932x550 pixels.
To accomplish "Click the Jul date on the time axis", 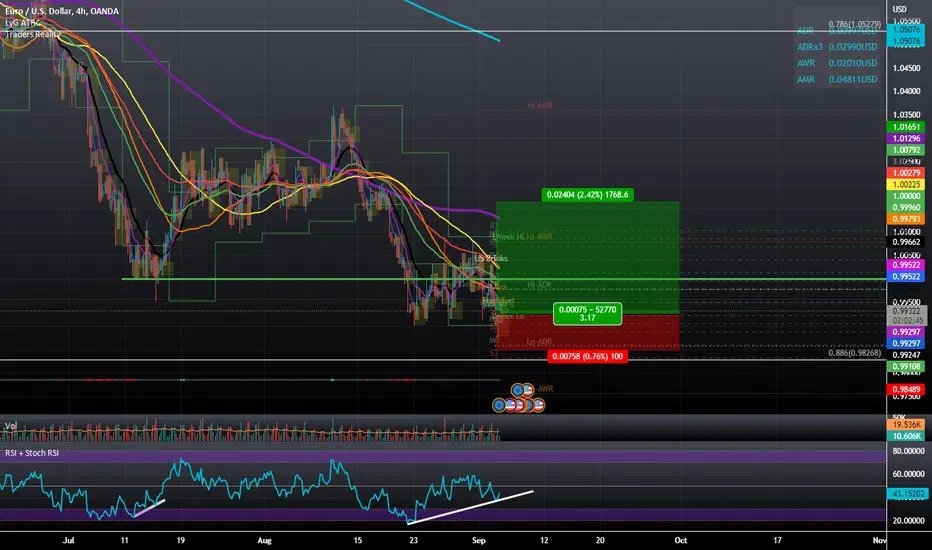I will click(68, 540).
